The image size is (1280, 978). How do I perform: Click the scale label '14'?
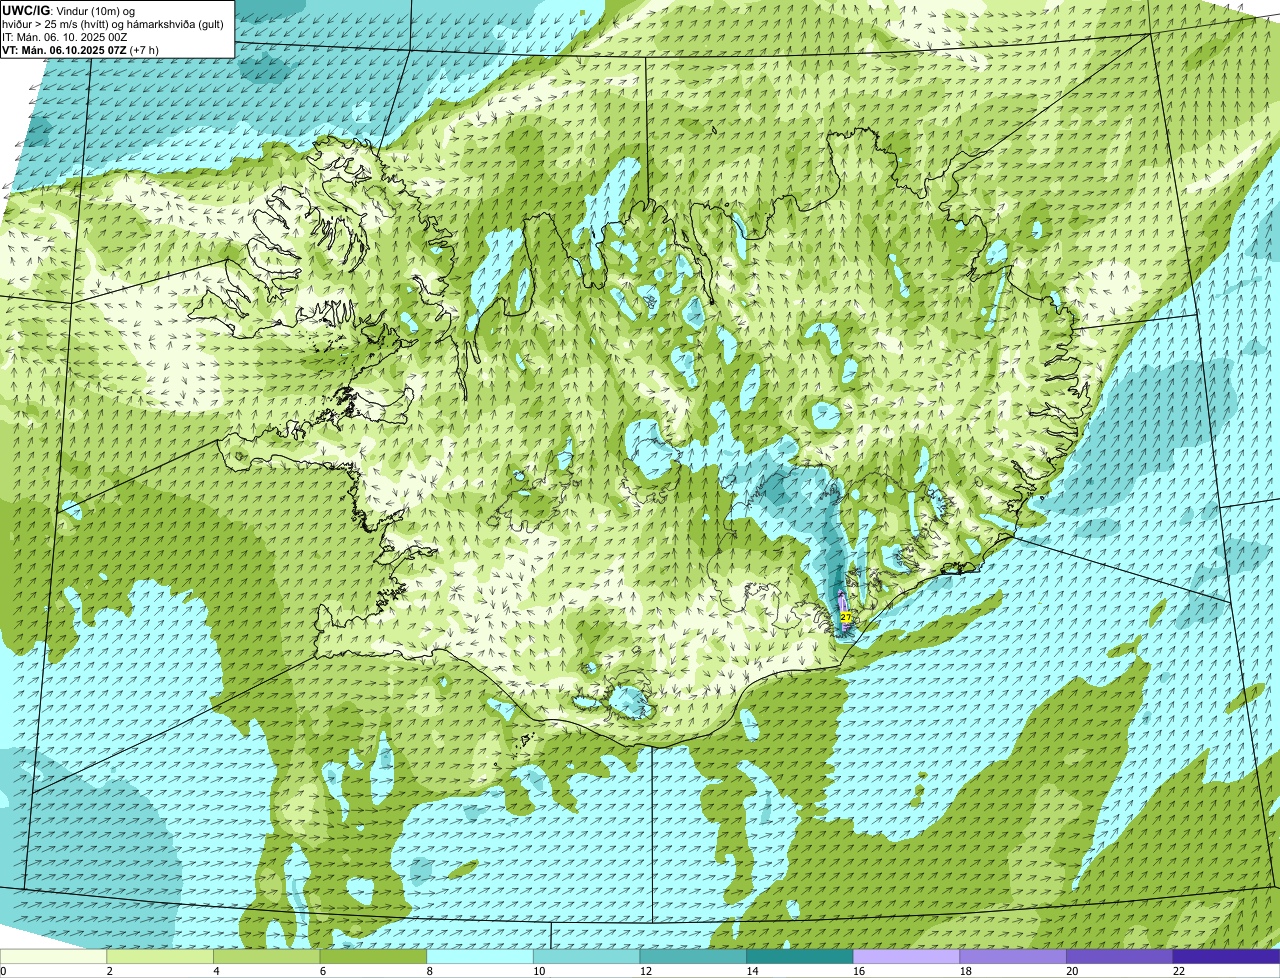(752, 971)
